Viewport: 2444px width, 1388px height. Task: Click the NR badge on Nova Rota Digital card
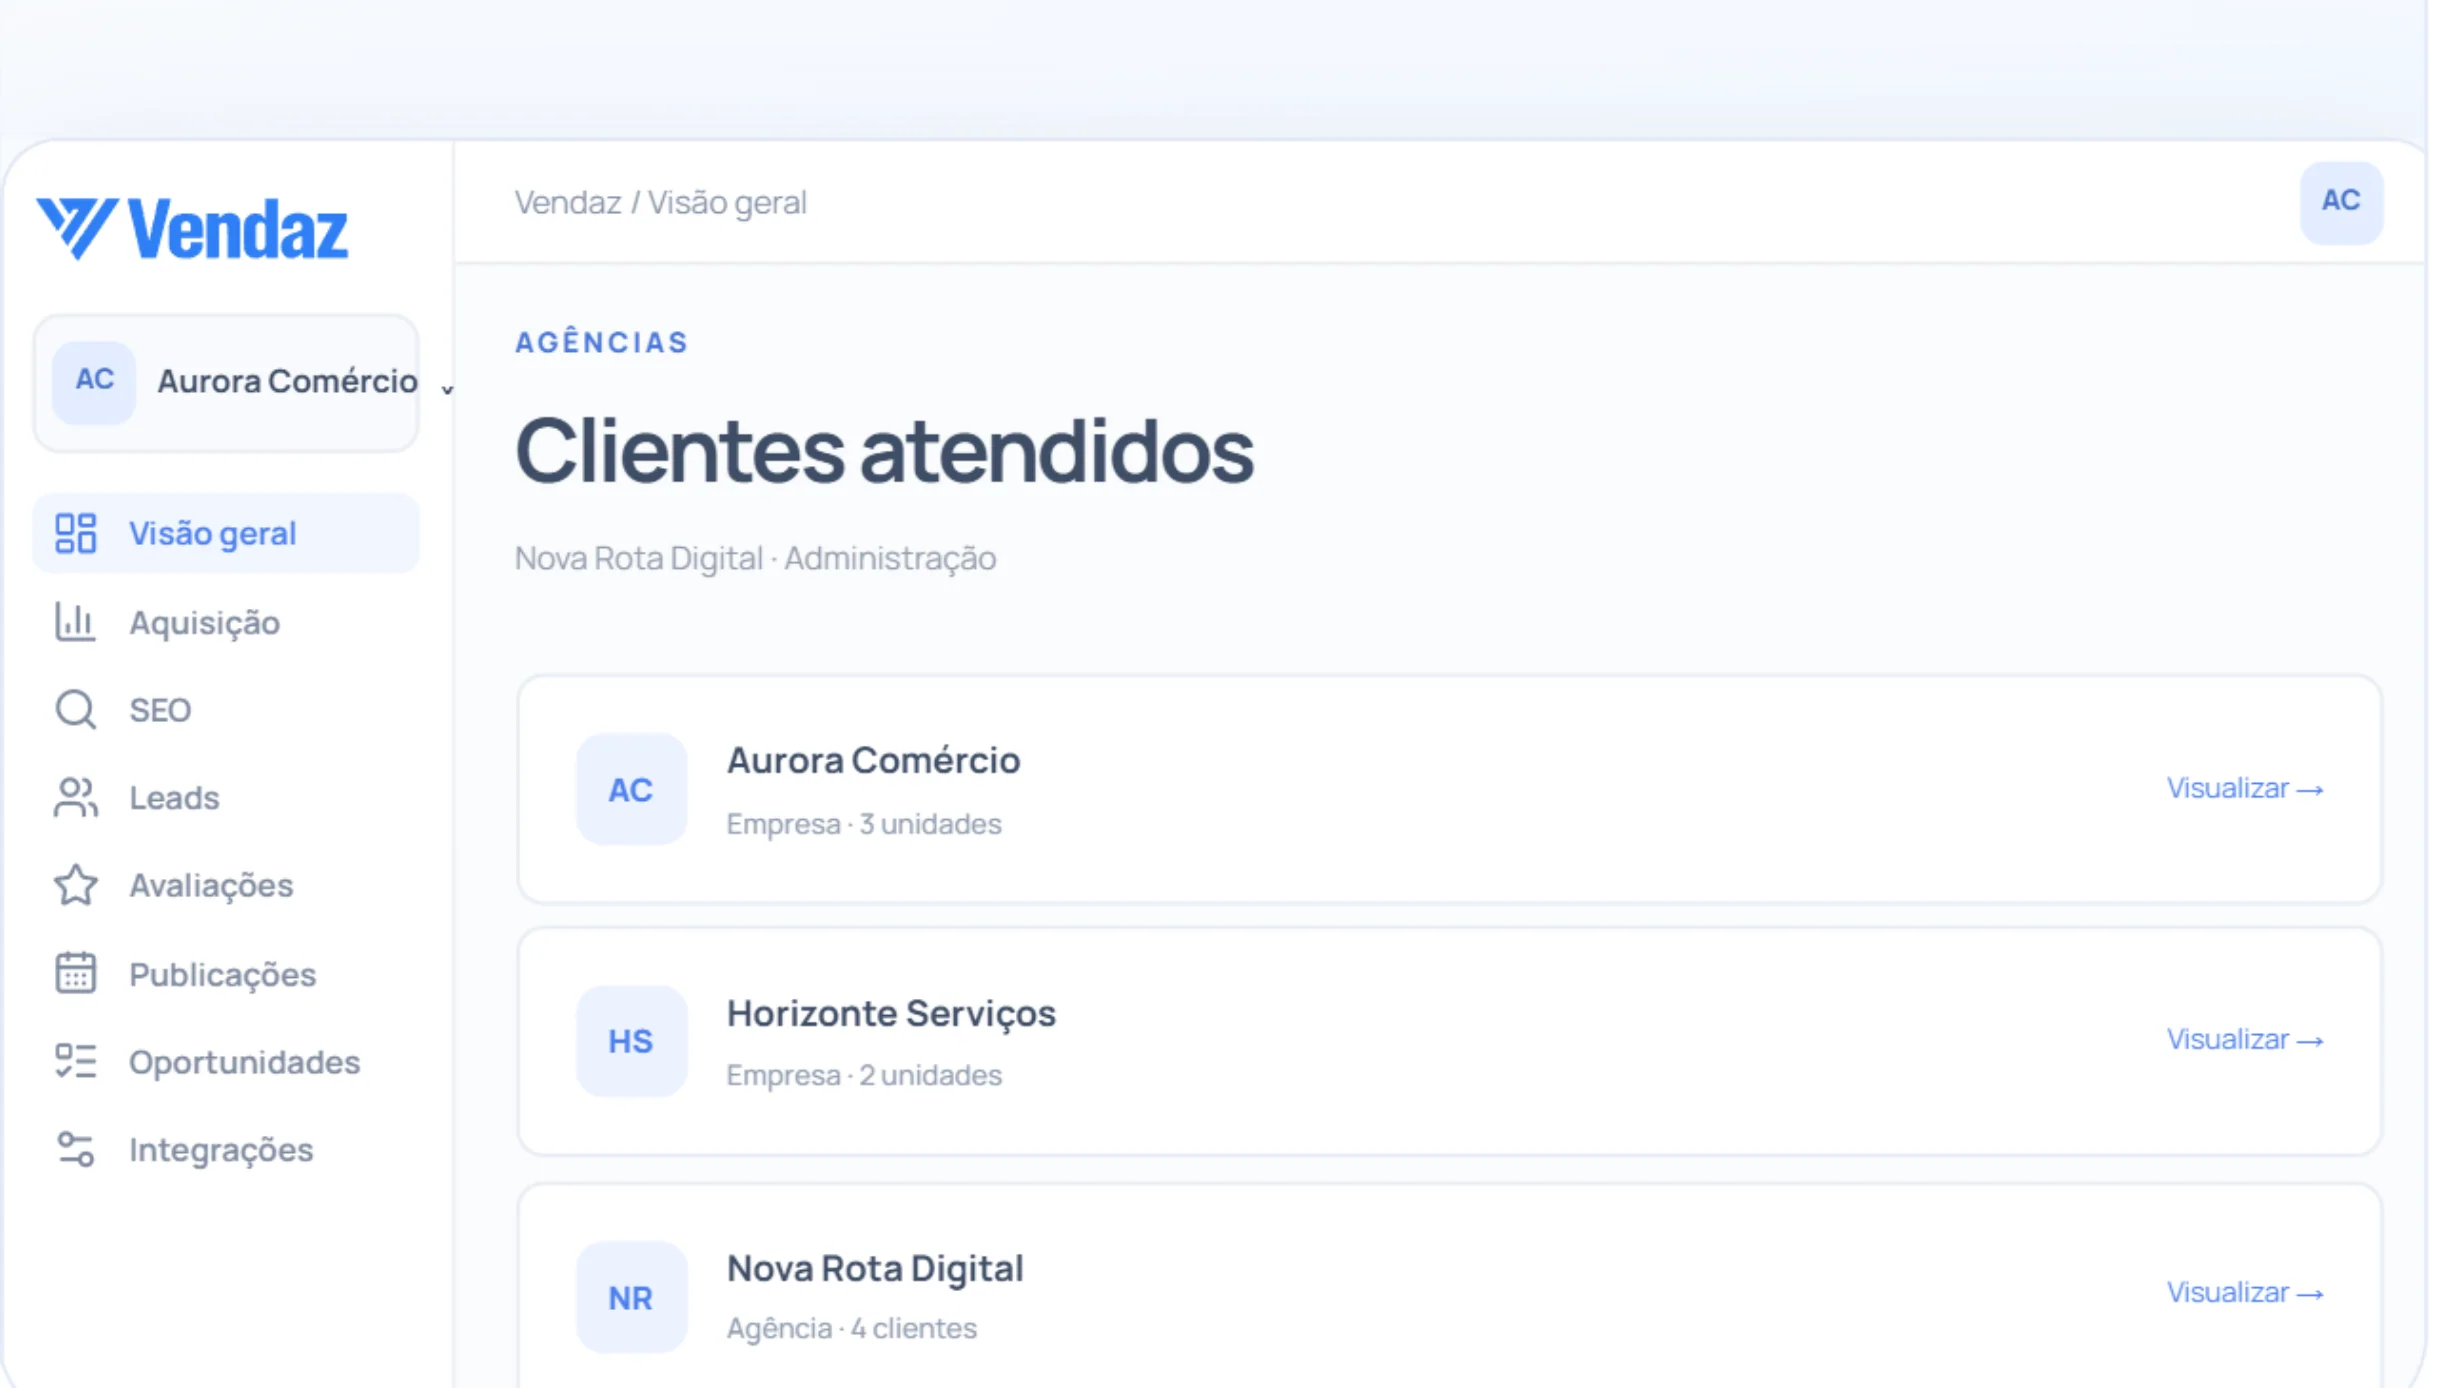click(631, 1297)
